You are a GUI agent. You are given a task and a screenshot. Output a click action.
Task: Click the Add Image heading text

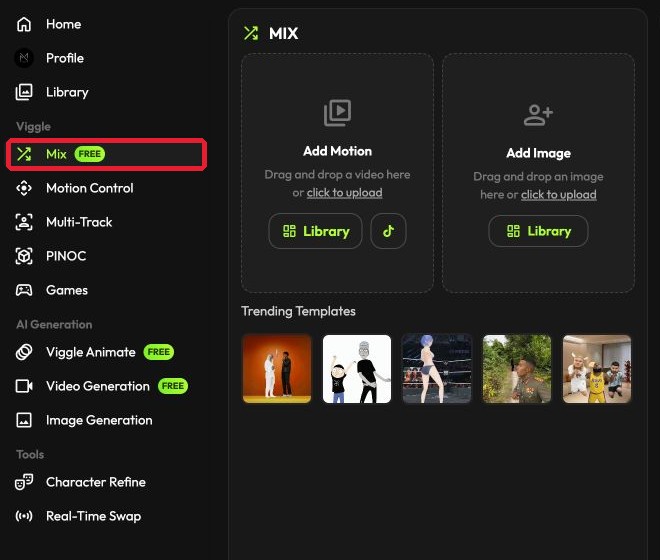538,153
